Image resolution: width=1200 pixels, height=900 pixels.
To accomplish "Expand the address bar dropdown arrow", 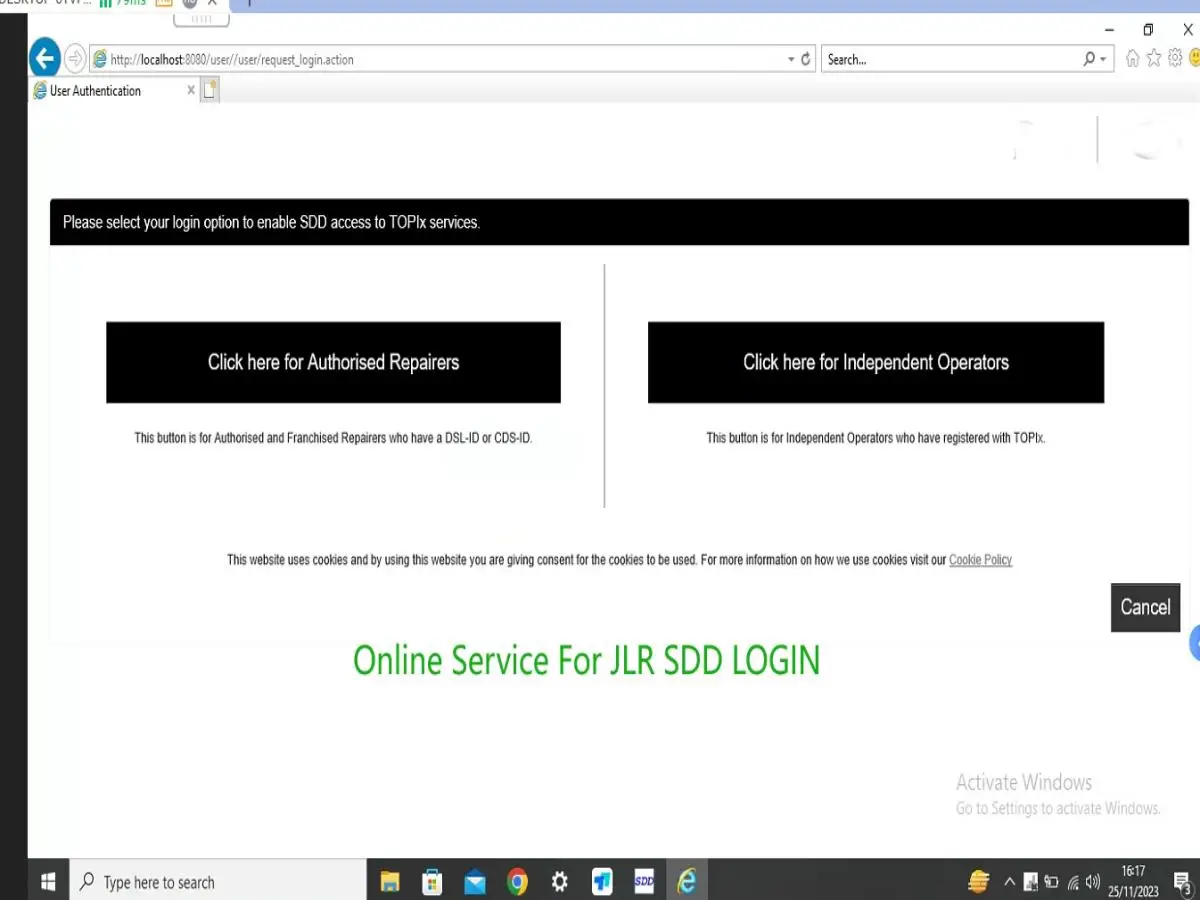I will (x=791, y=59).
